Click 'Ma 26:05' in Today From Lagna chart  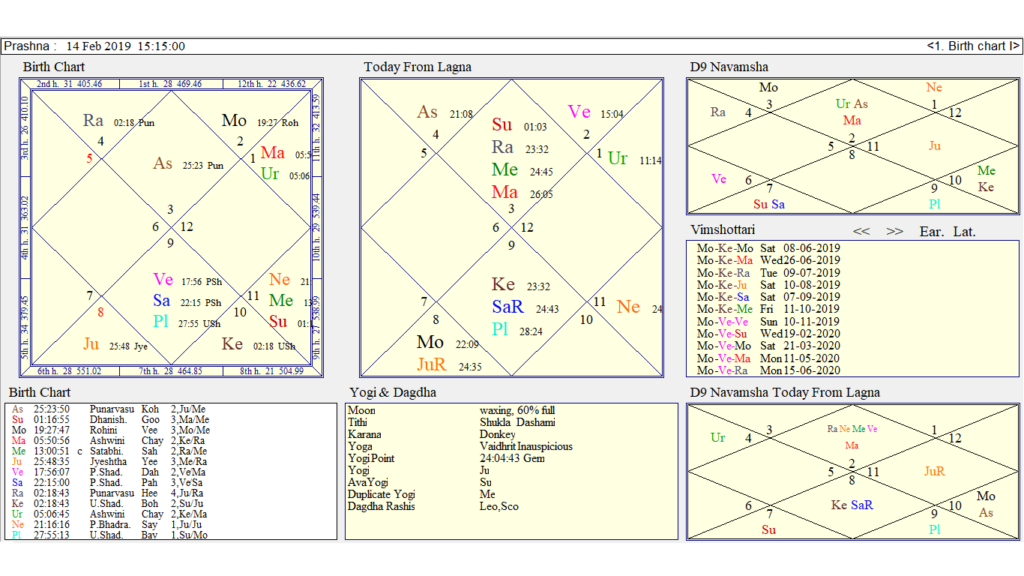[x=522, y=193]
